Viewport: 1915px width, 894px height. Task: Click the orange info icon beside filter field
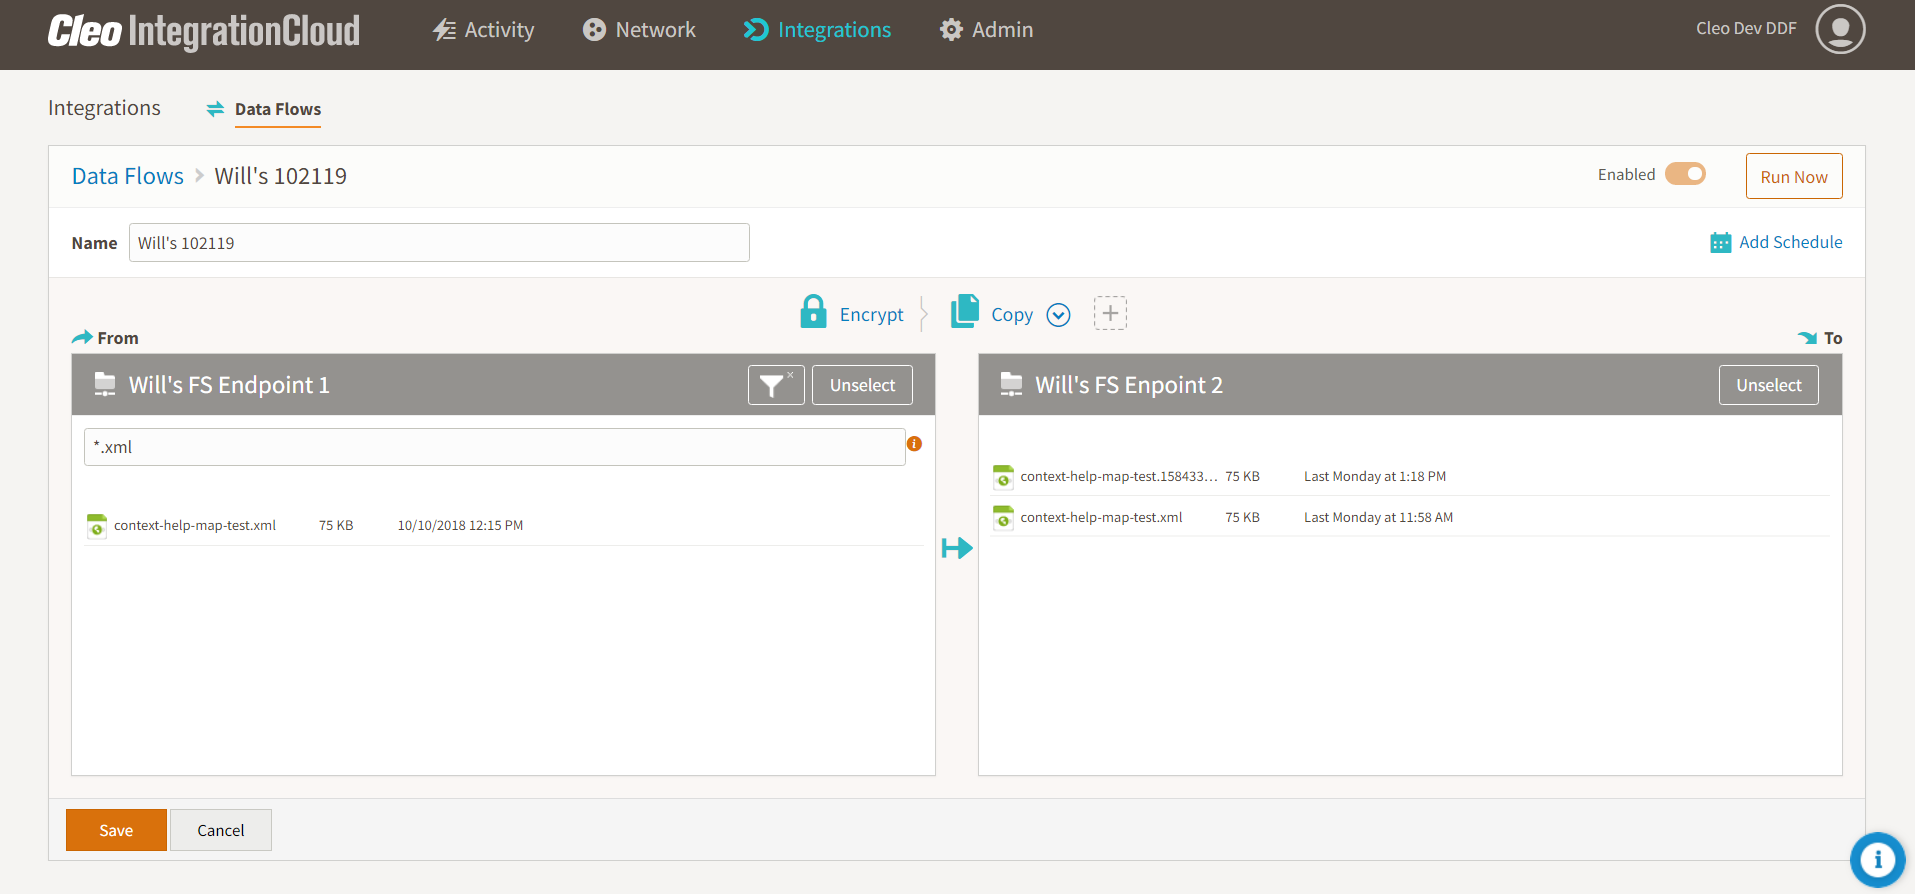[x=914, y=444]
